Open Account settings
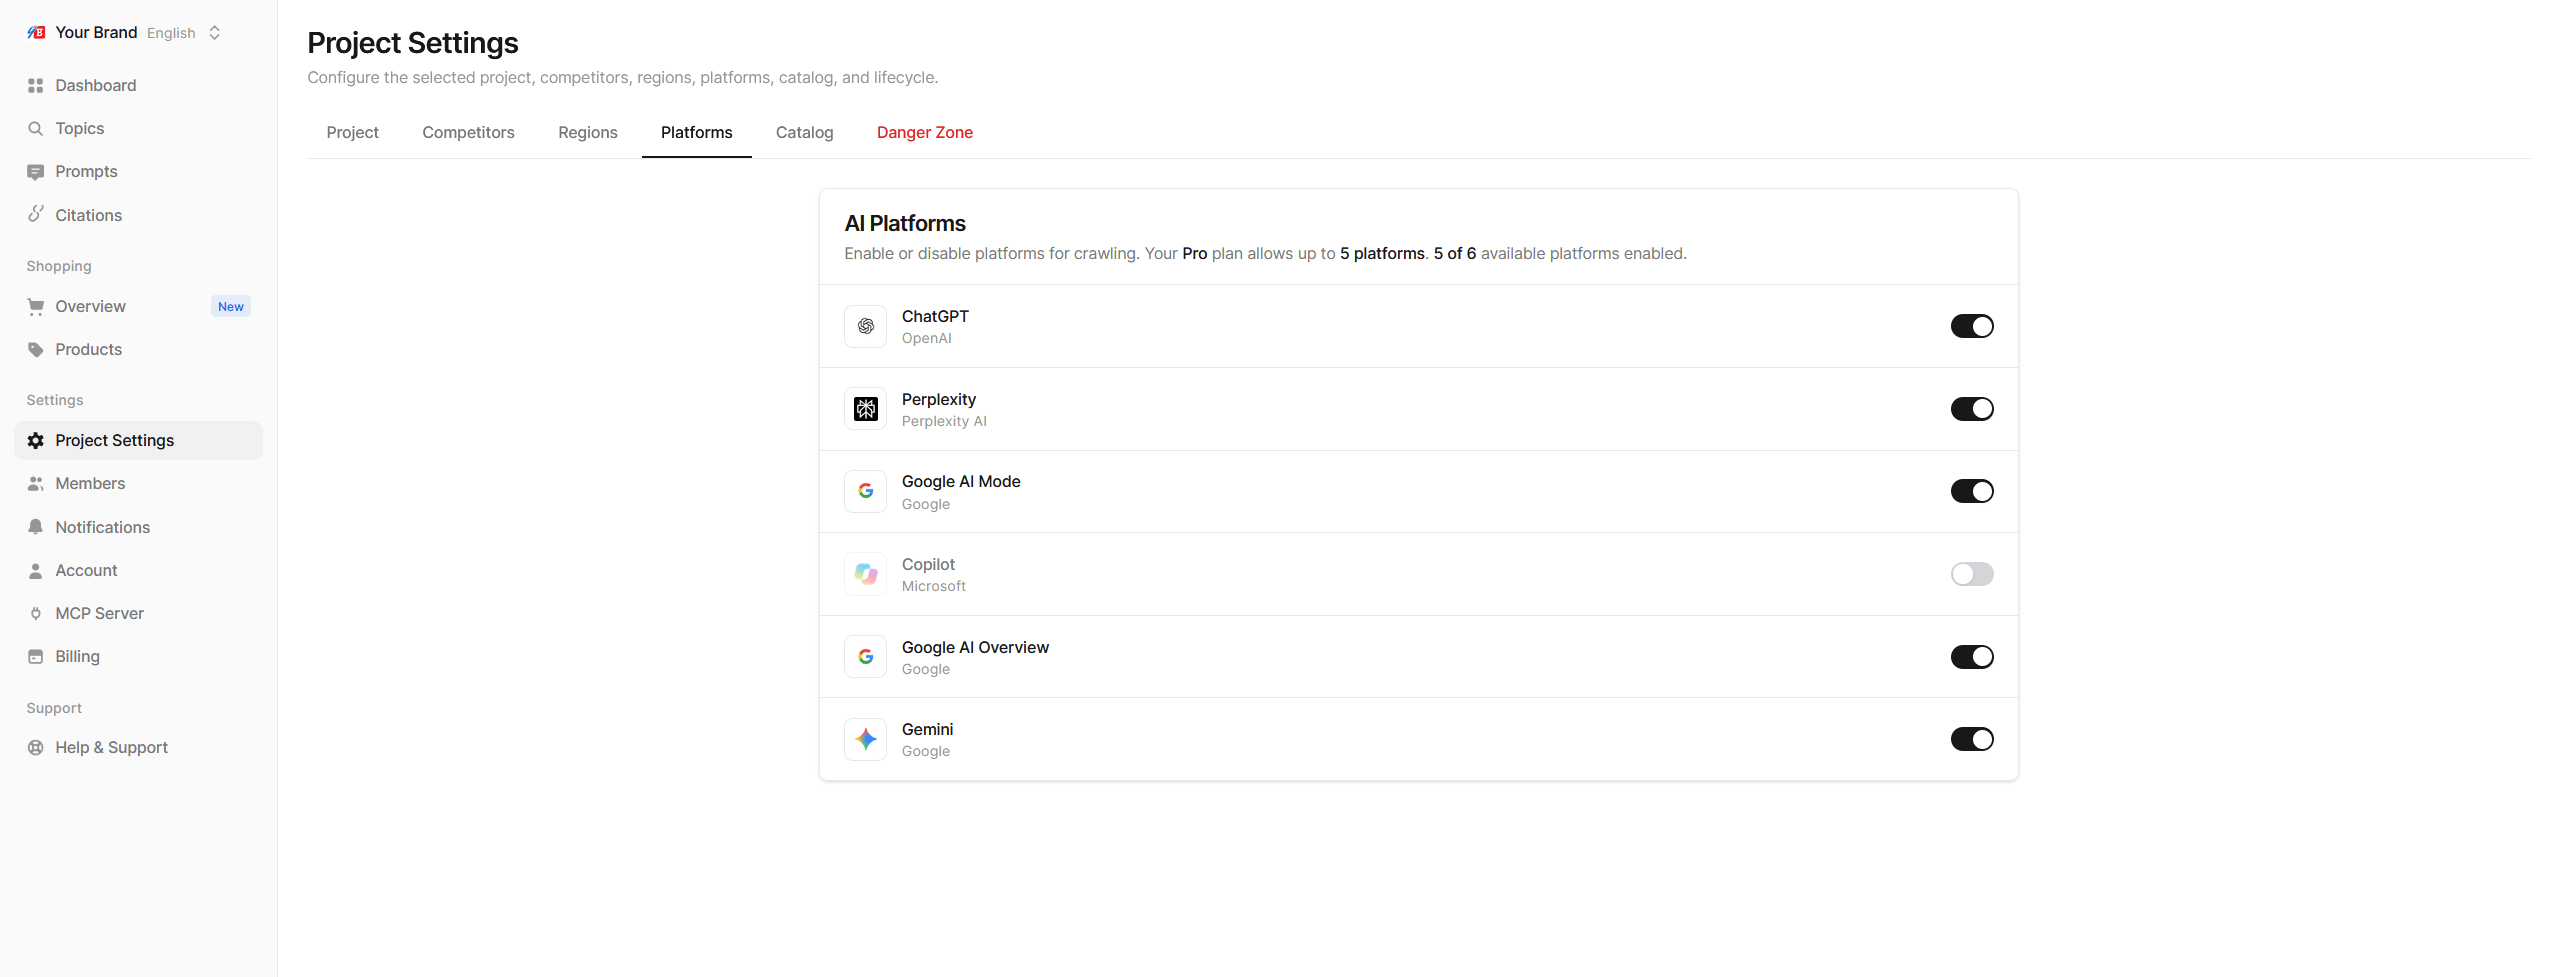This screenshot has height=977, width=2559. pyautogui.click(x=138, y=571)
